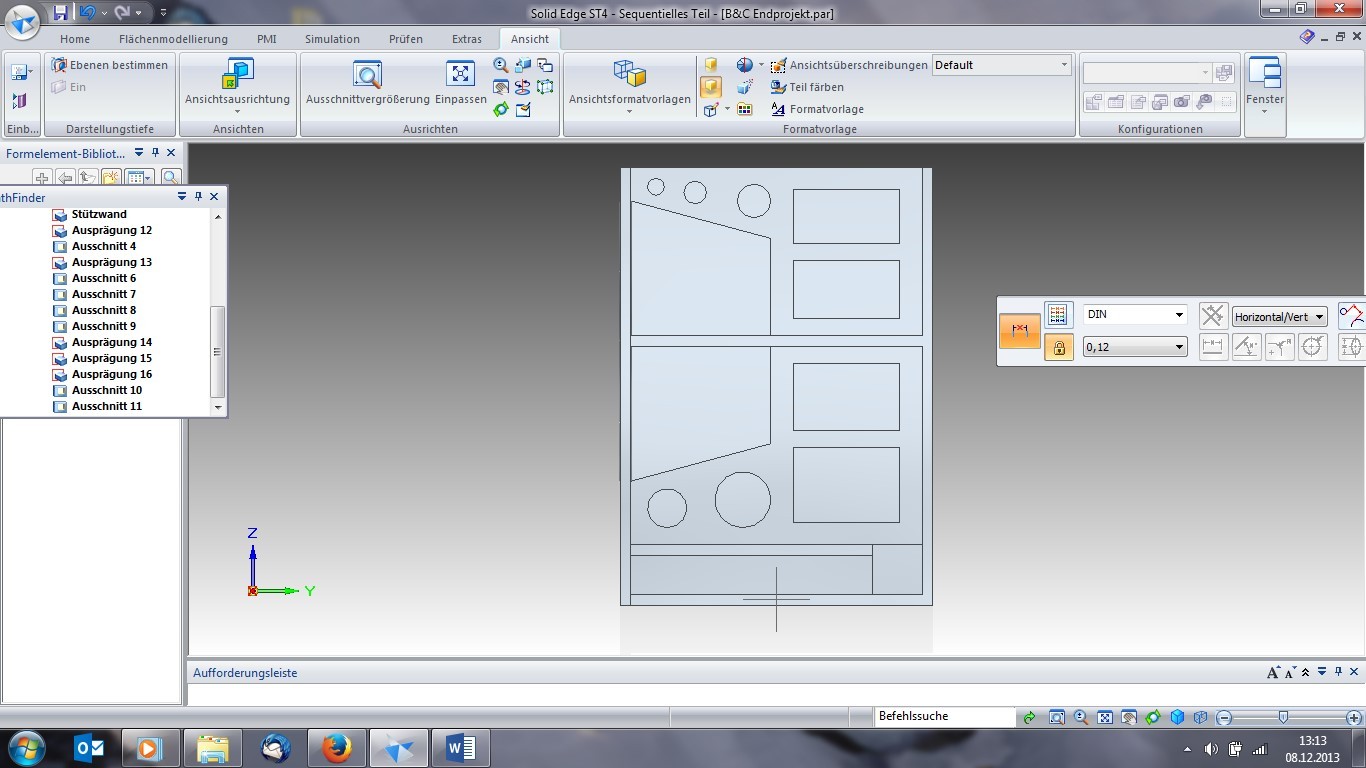Screen dimensions: 1366x768
Task: Expand the Default view overrides dropdown
Action: tap(1064, 65)
